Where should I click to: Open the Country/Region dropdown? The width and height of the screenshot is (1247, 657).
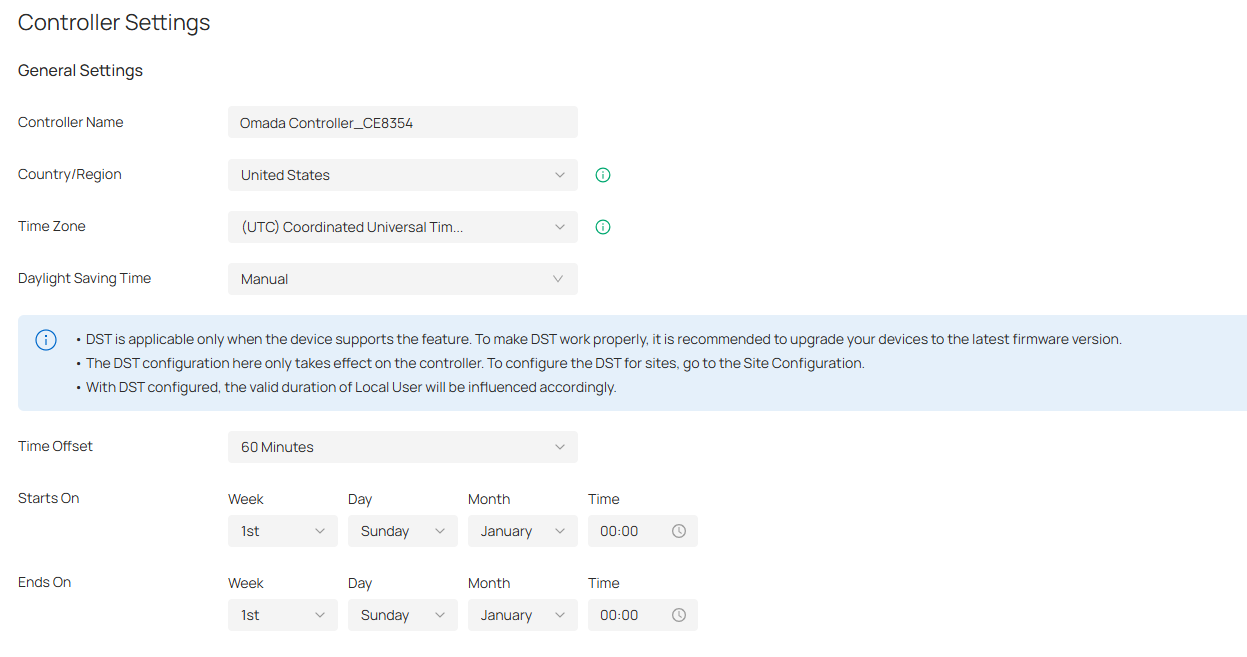[402, 175]
